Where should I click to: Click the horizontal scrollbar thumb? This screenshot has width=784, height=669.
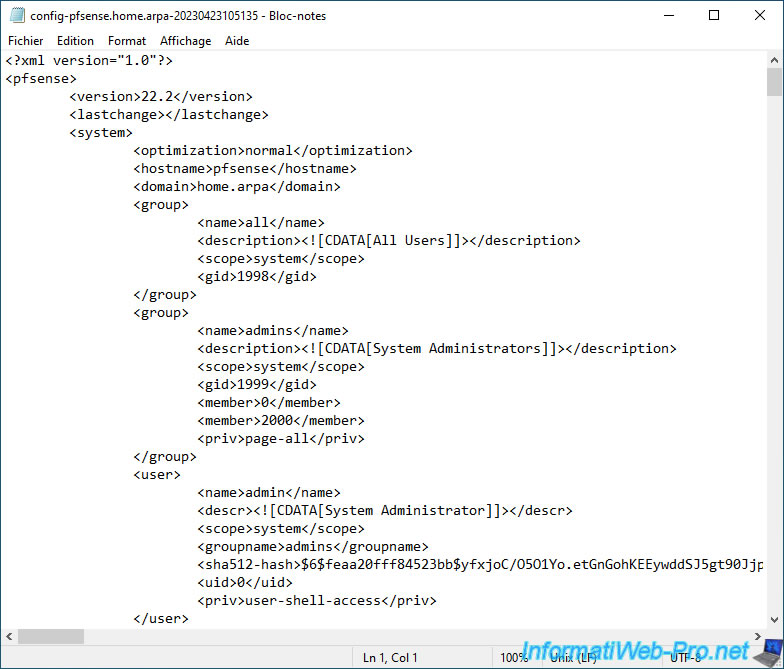(x=51, y=636)
